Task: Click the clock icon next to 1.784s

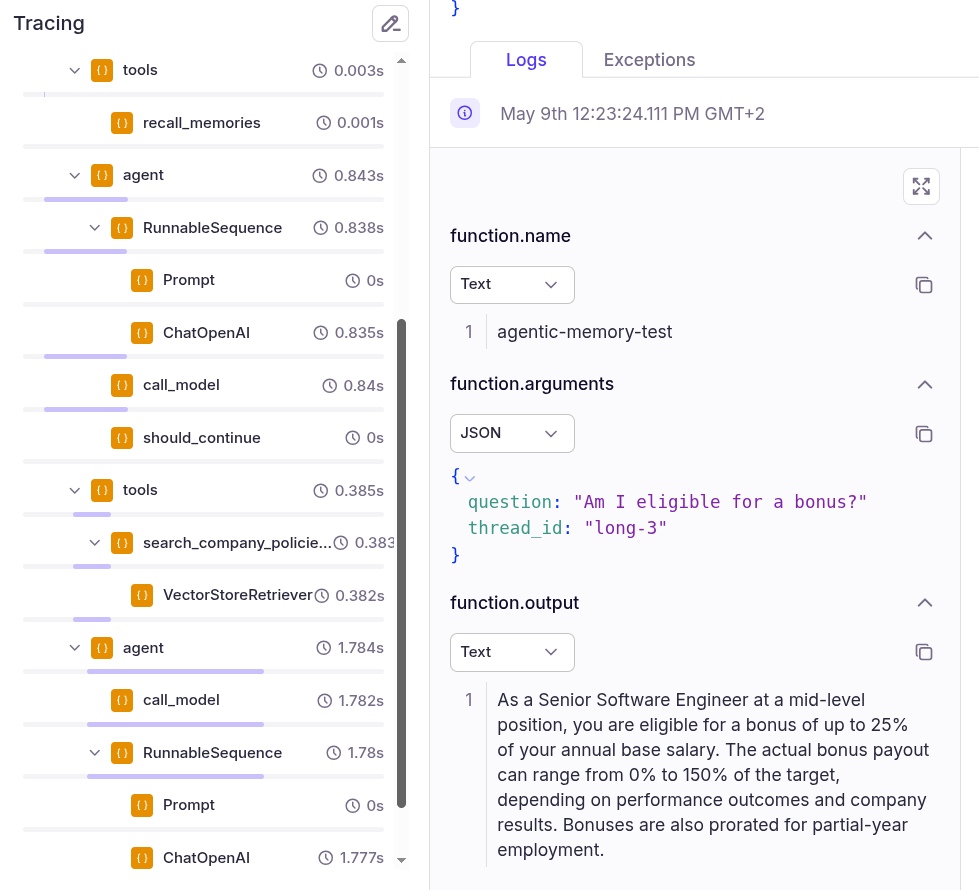Action: (323, 648)
